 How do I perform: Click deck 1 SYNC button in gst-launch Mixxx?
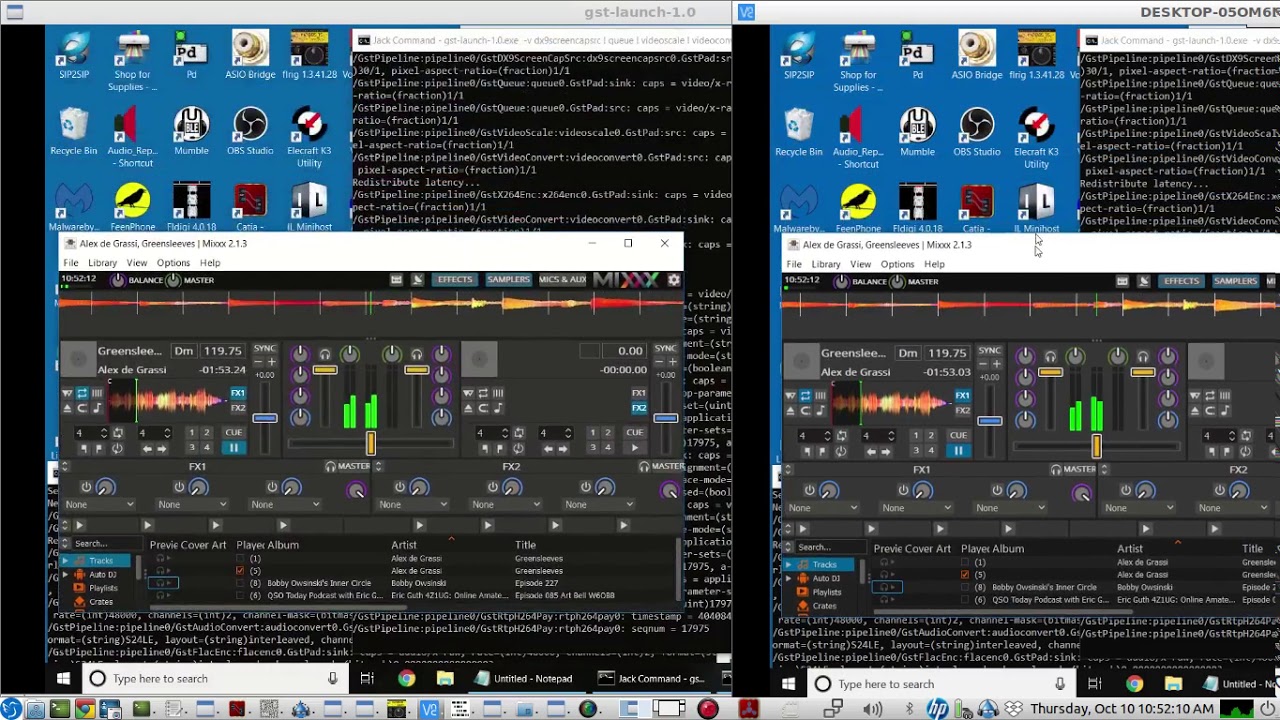[264, 348]
